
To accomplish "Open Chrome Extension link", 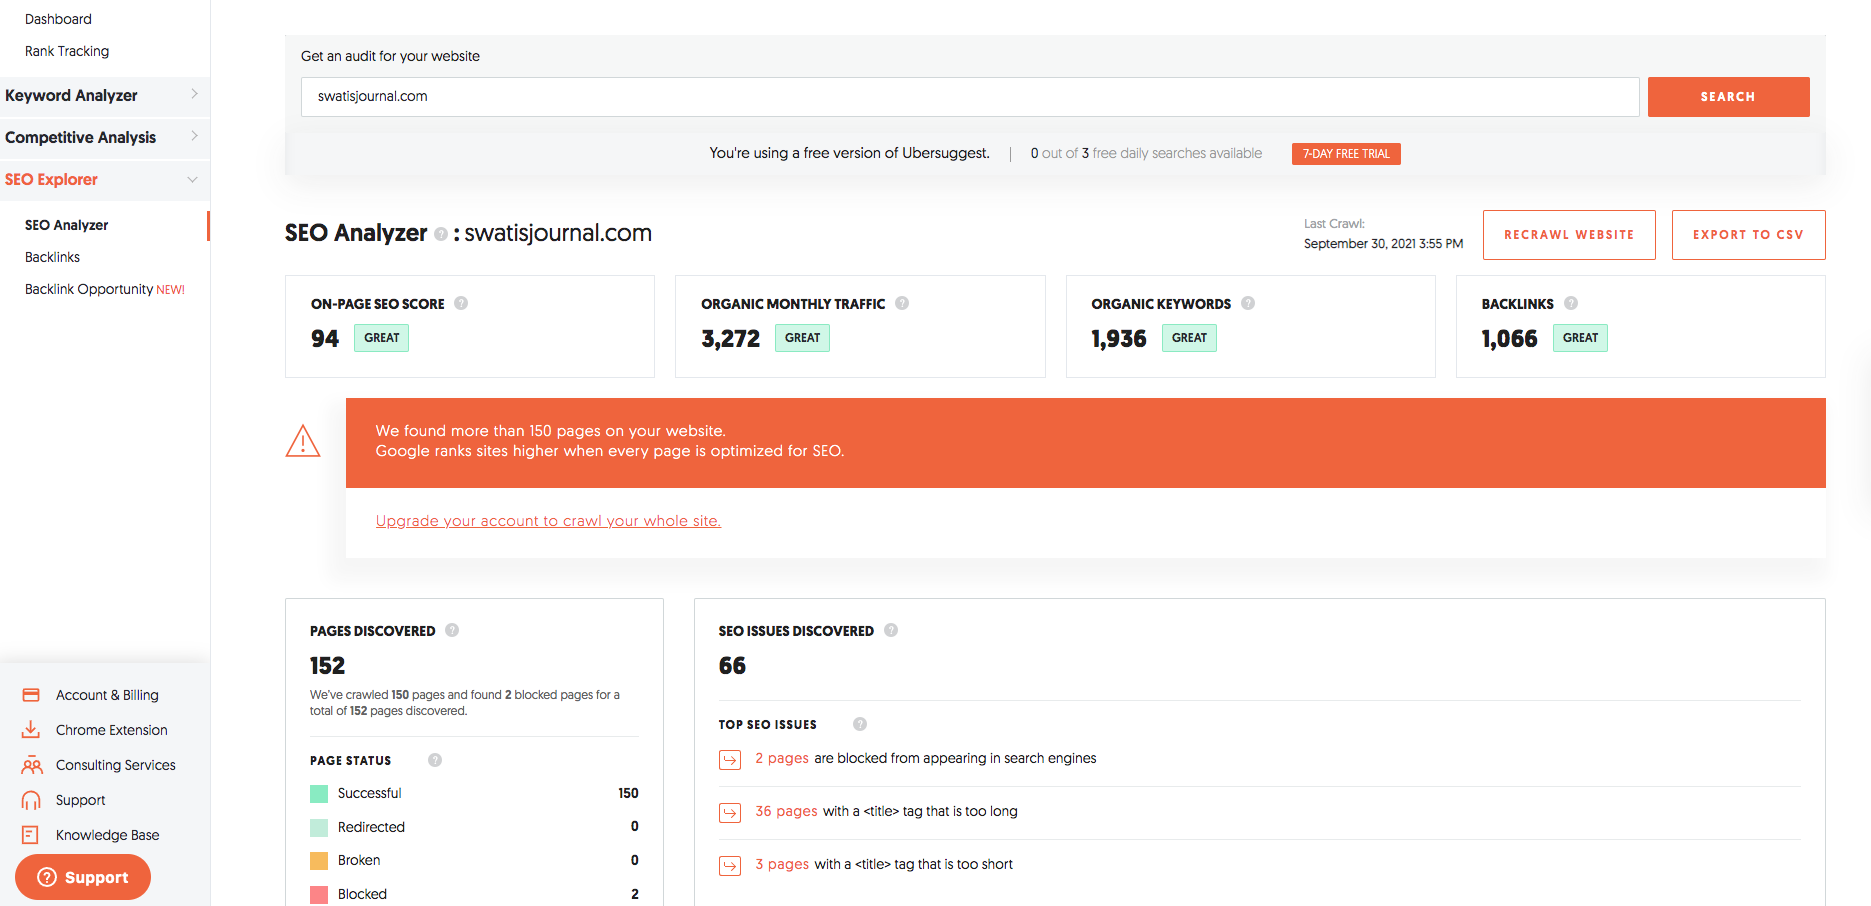I will (x=112, y=730).
